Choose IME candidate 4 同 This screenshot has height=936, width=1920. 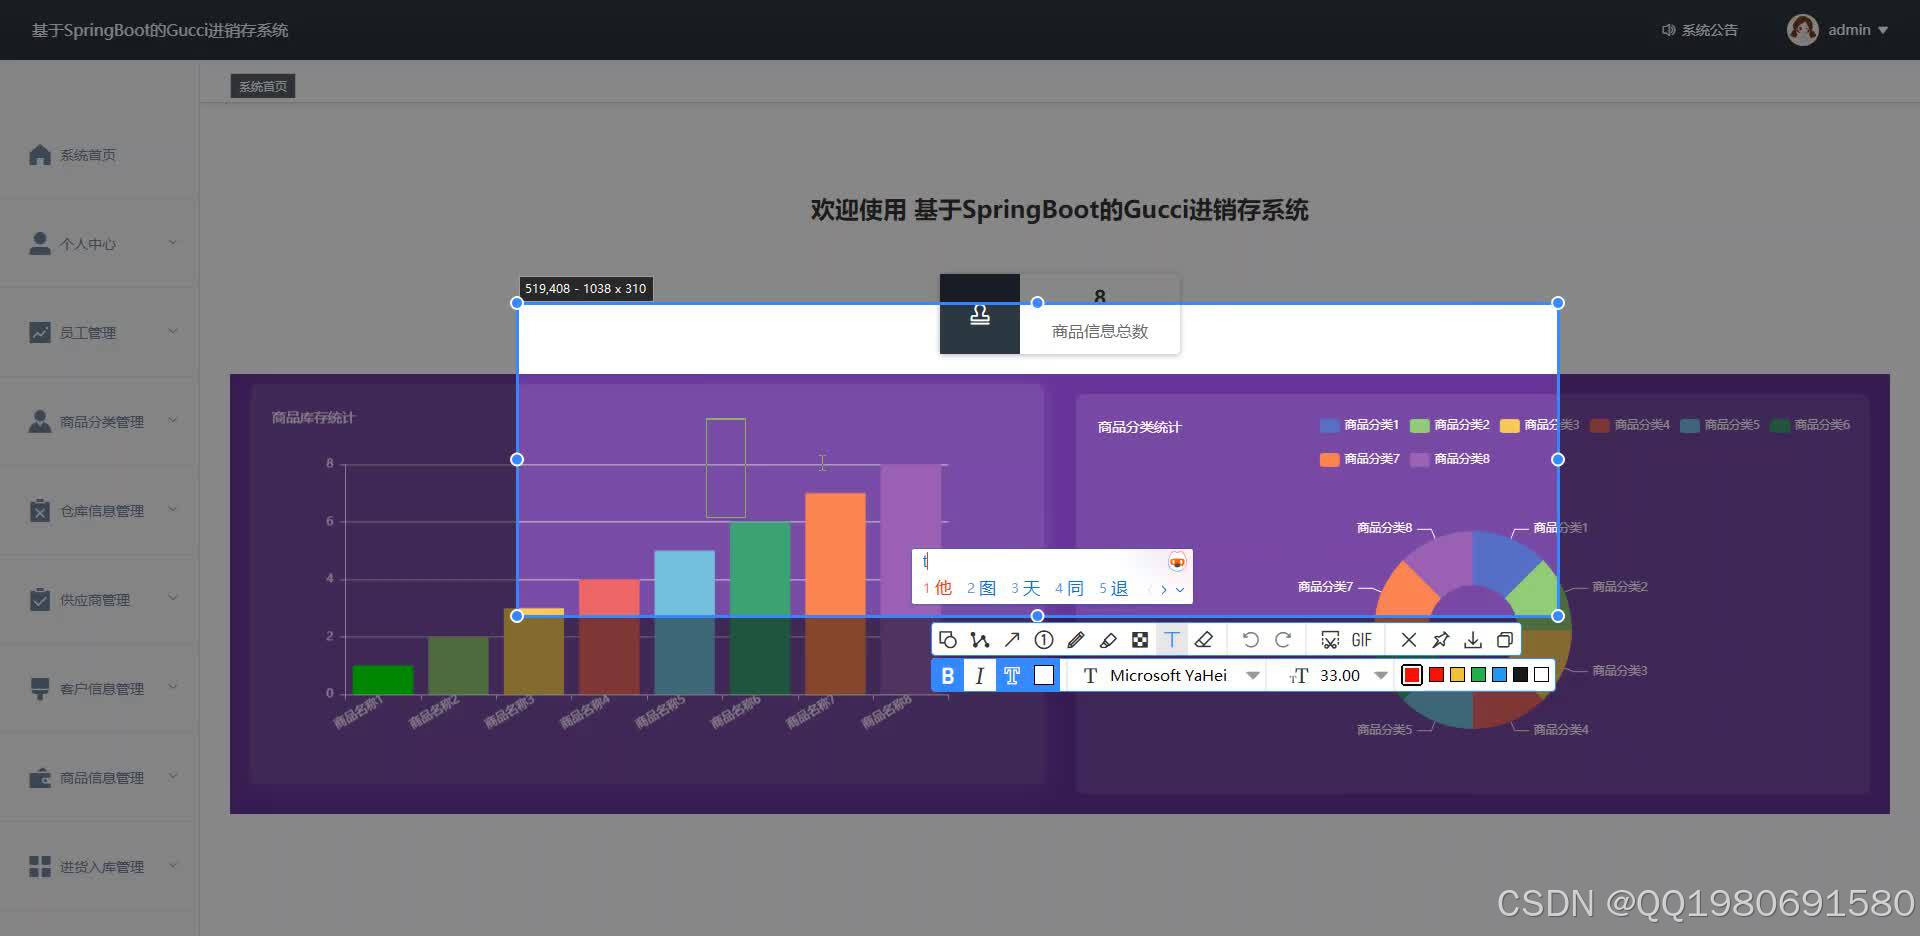tap(1069, 588)
